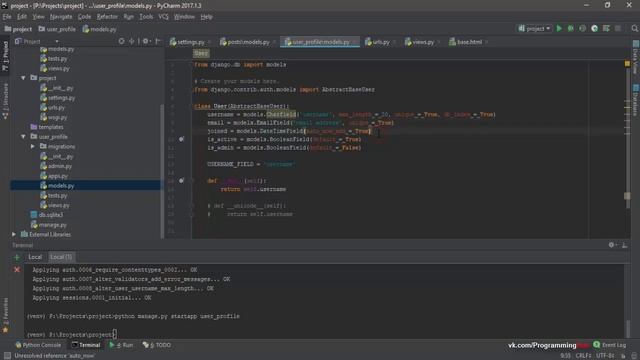This screenshot has height=360, width=640.
Task: Open Project view selector dropdown
Action: click(x=37, y=41)
